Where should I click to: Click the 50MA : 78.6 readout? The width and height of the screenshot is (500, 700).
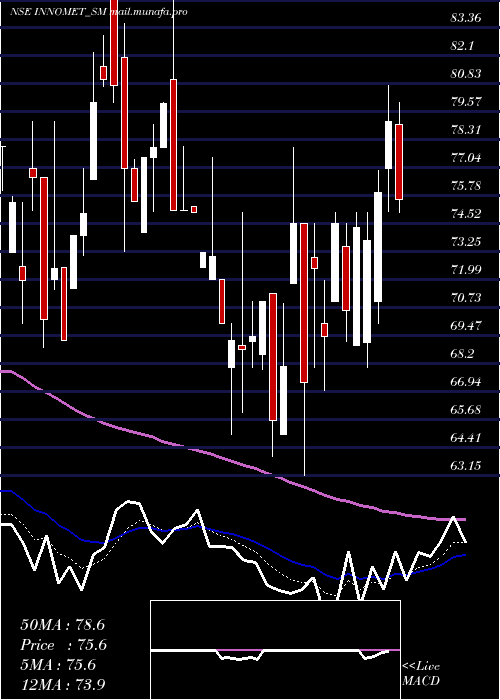tap(63, 625)
